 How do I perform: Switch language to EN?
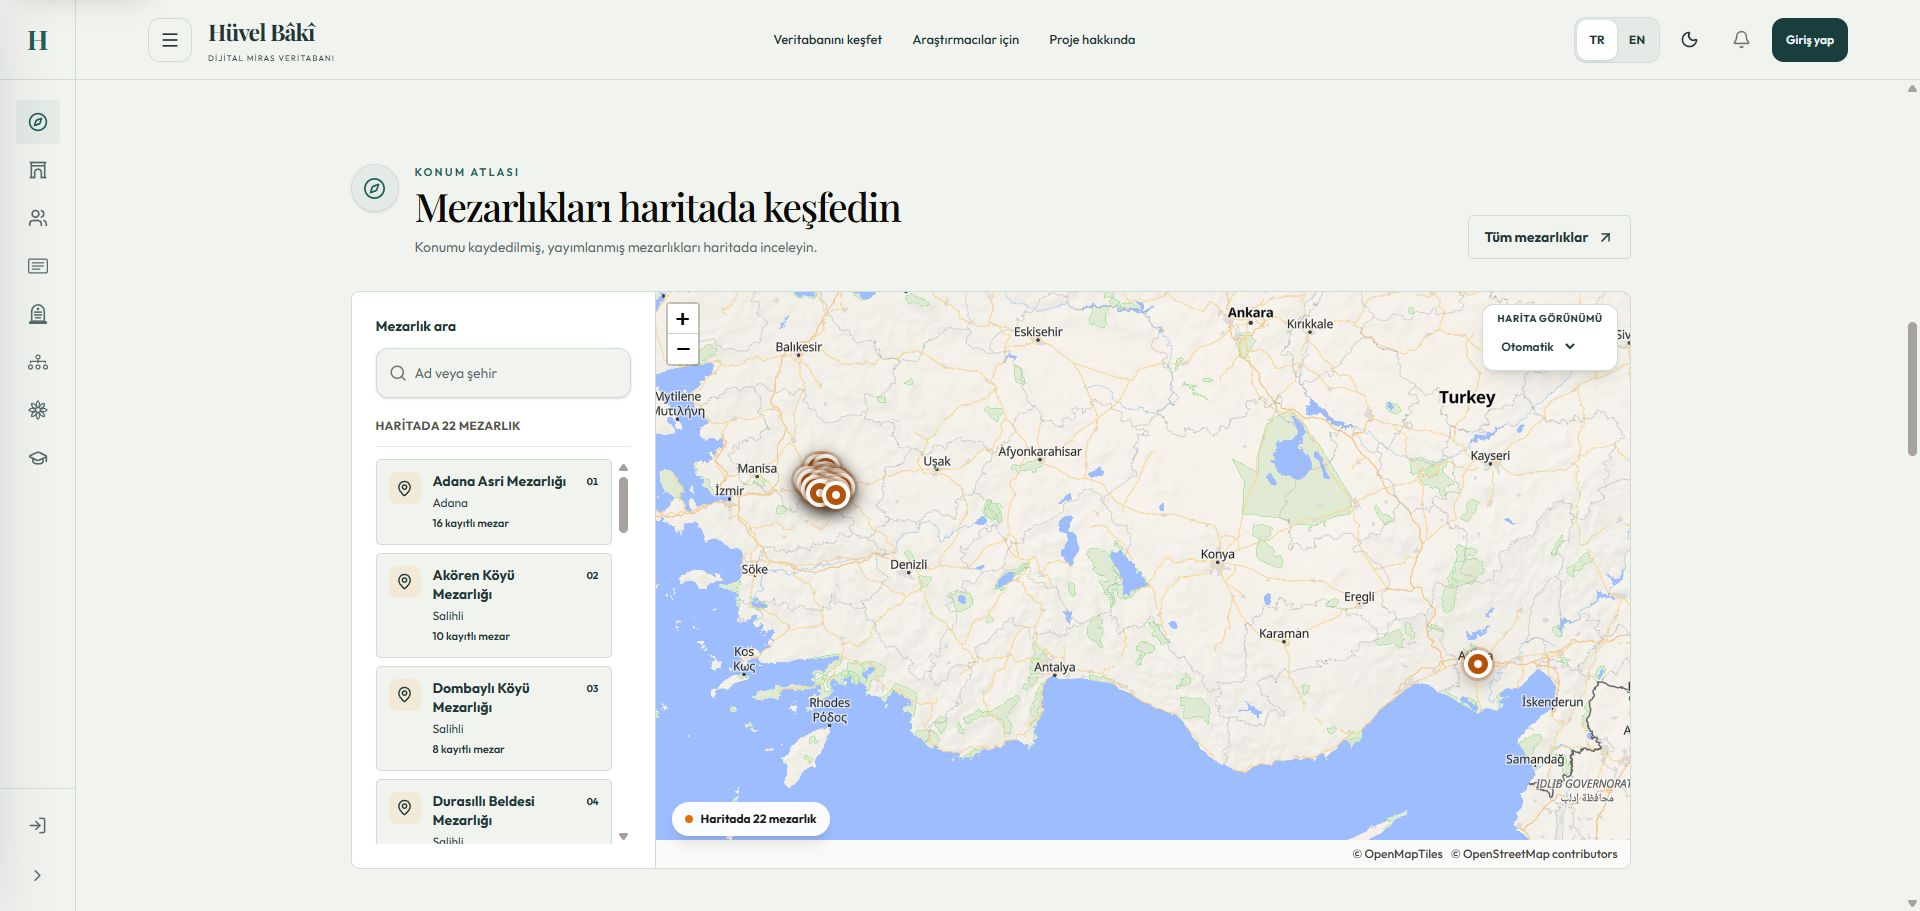(1637, 40)
